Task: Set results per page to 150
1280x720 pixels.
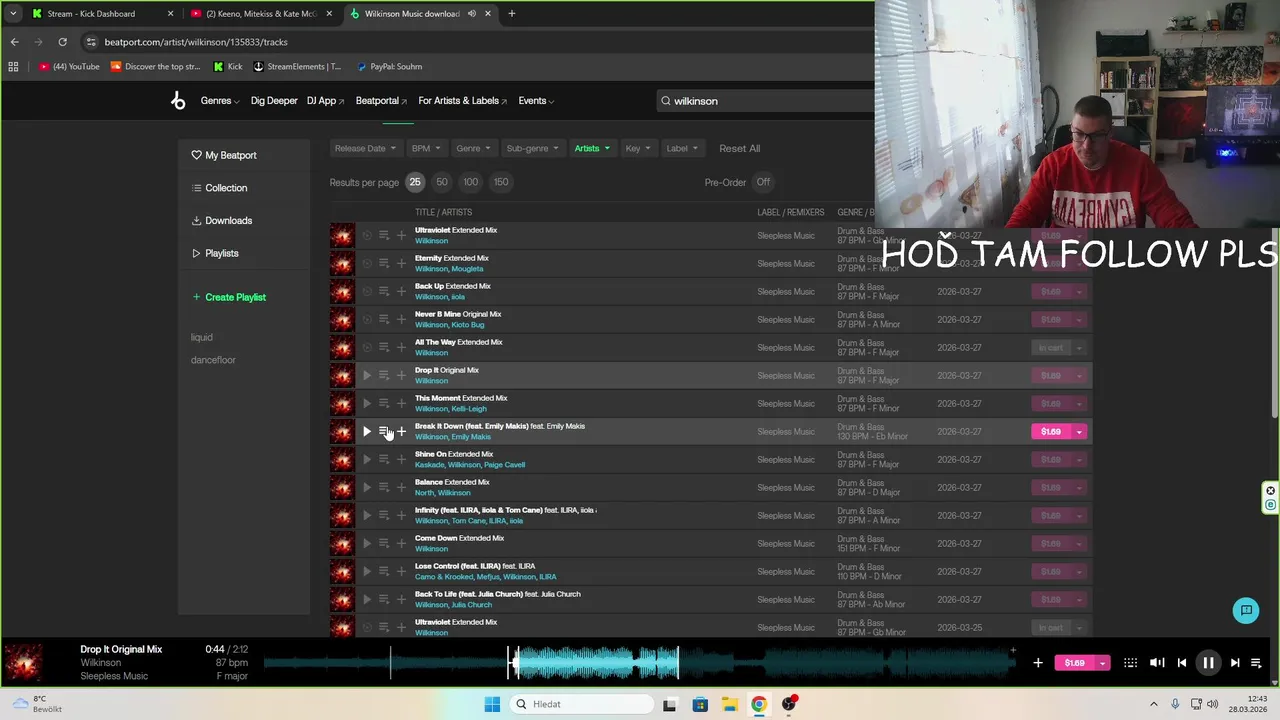Action: pos(501,182)
